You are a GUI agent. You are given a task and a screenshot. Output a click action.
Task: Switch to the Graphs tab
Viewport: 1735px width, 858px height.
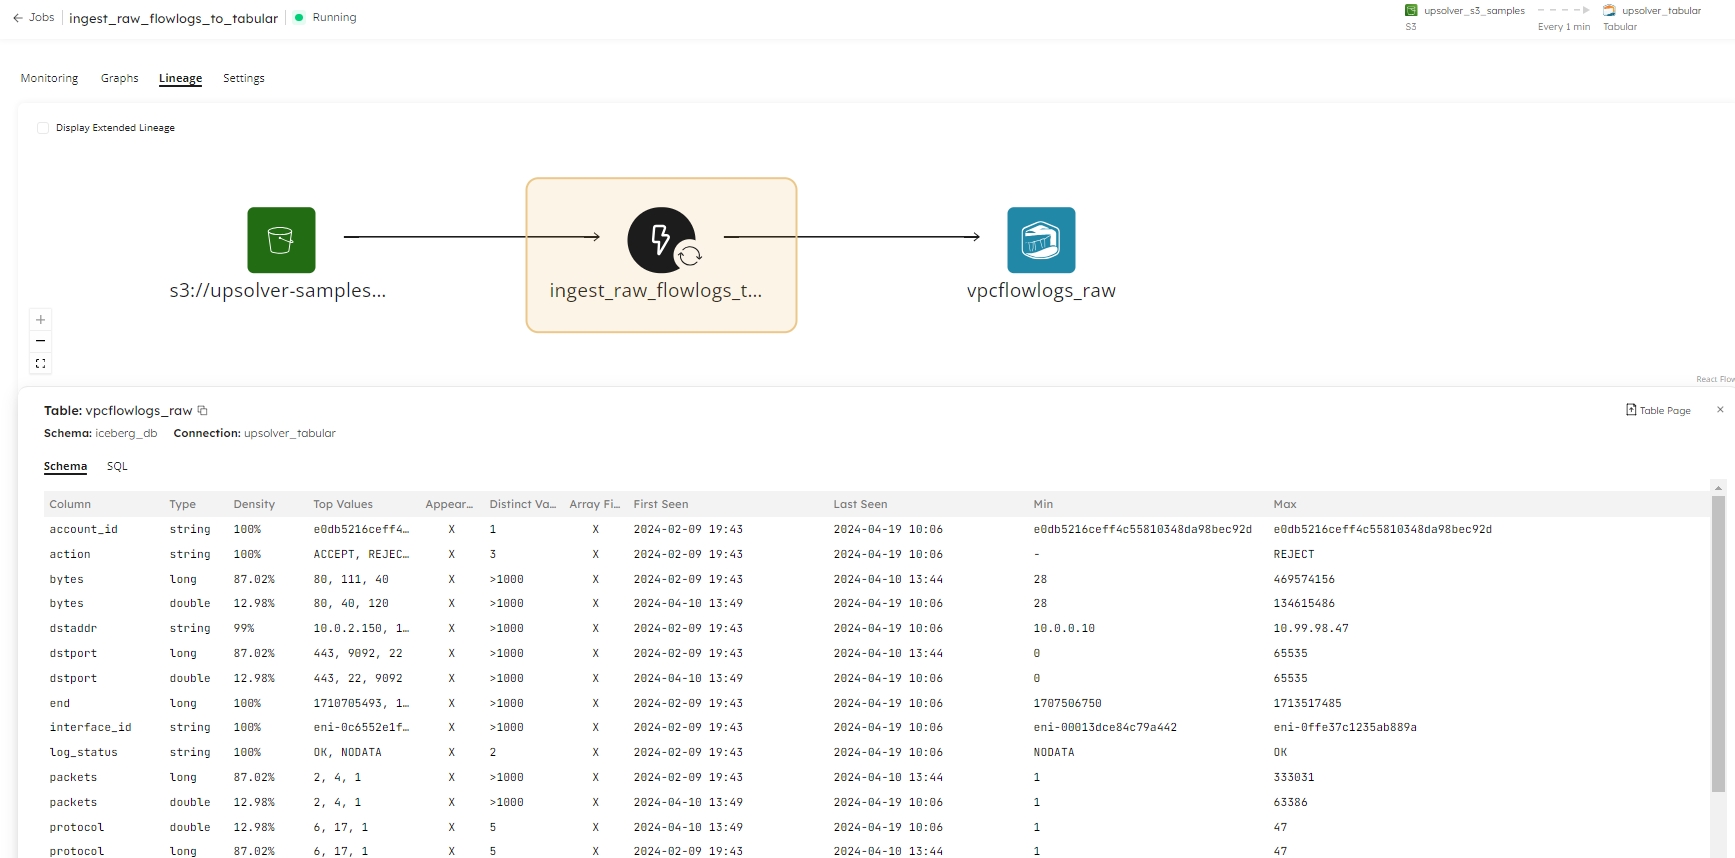point(119,78)
